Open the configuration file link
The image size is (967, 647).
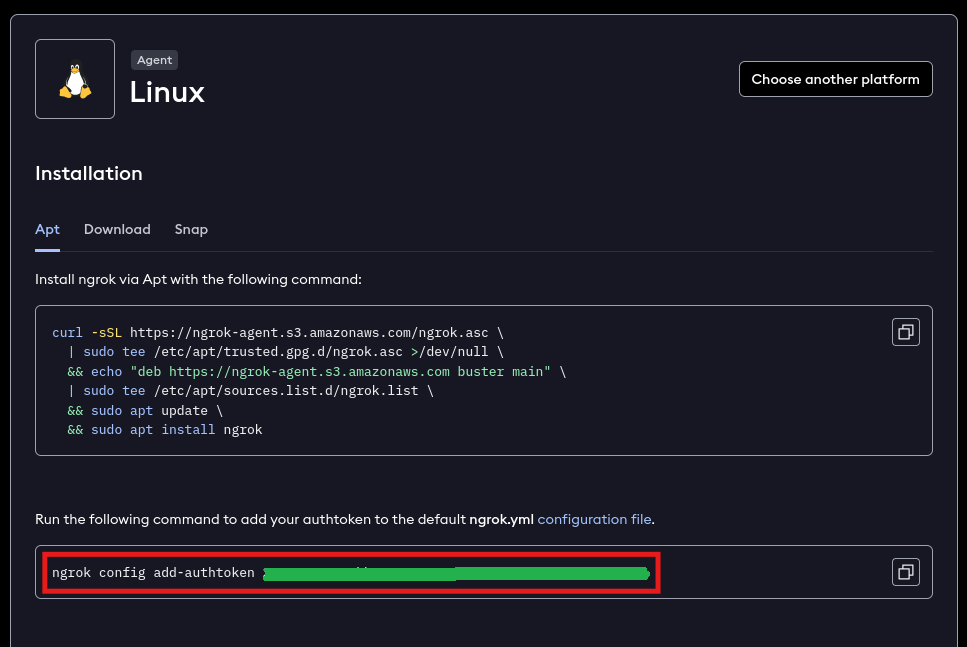pos(594,519)
